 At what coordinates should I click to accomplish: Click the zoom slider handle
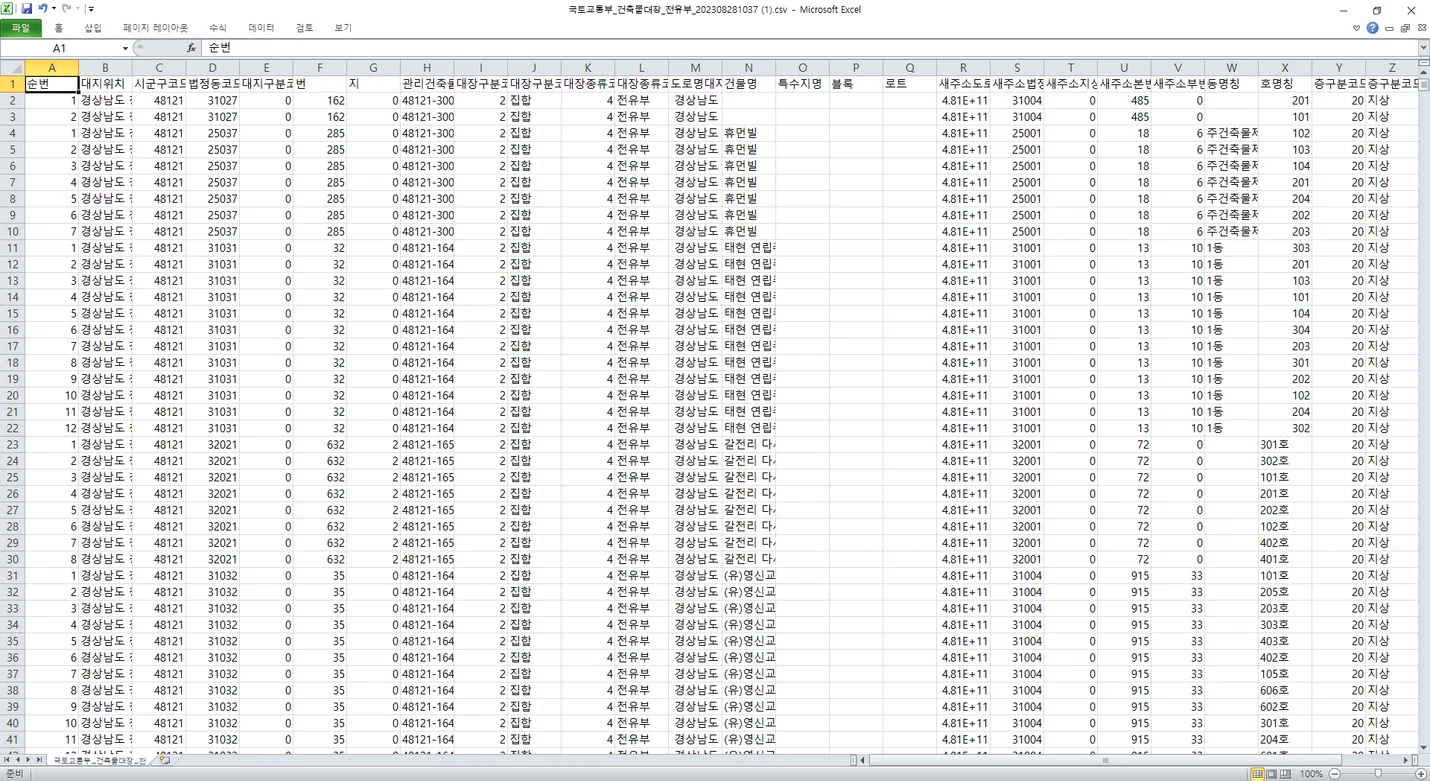coord(1378,774)
